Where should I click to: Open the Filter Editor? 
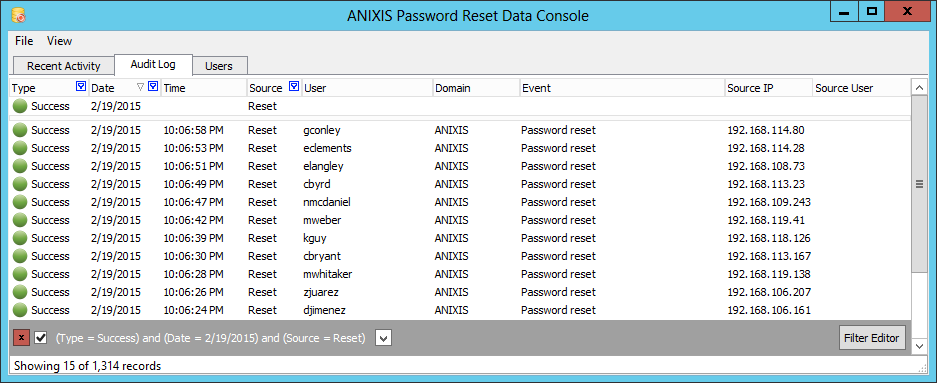872,338
